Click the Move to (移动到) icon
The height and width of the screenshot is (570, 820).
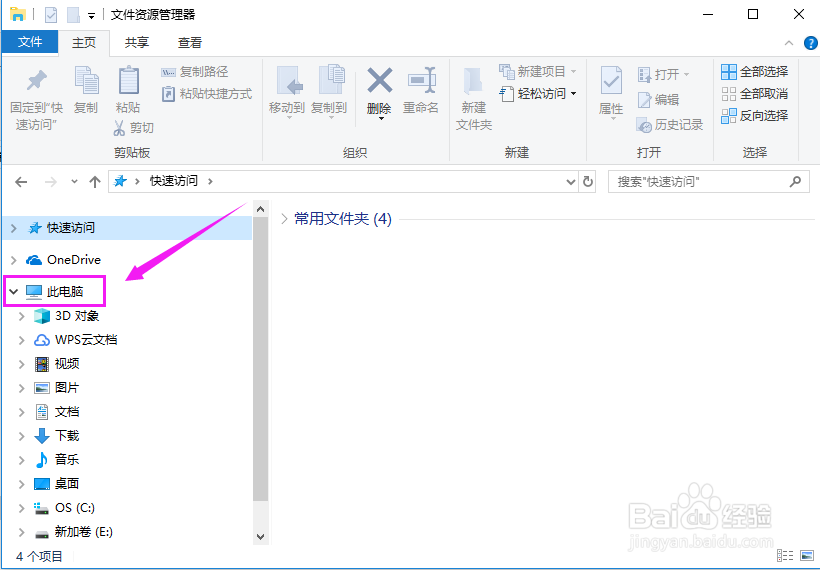coord(288,82)
